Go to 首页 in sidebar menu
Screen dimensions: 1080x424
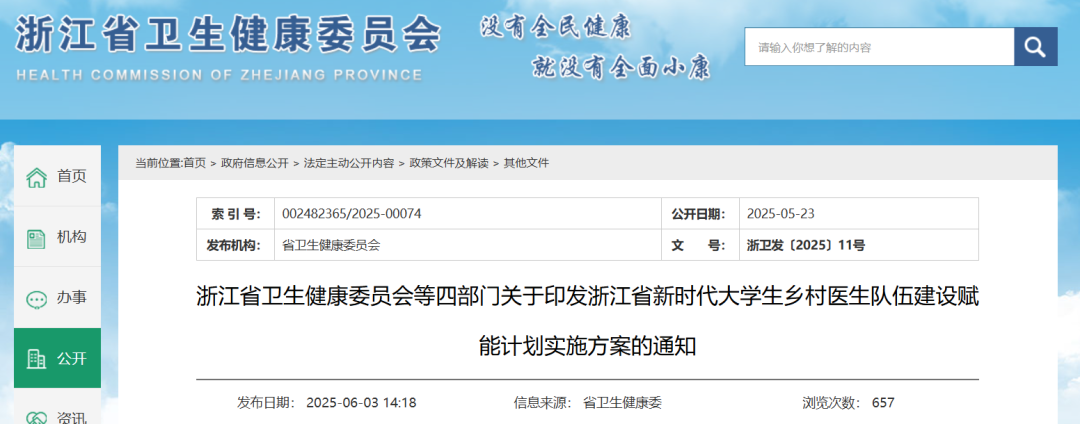(57, 176)
